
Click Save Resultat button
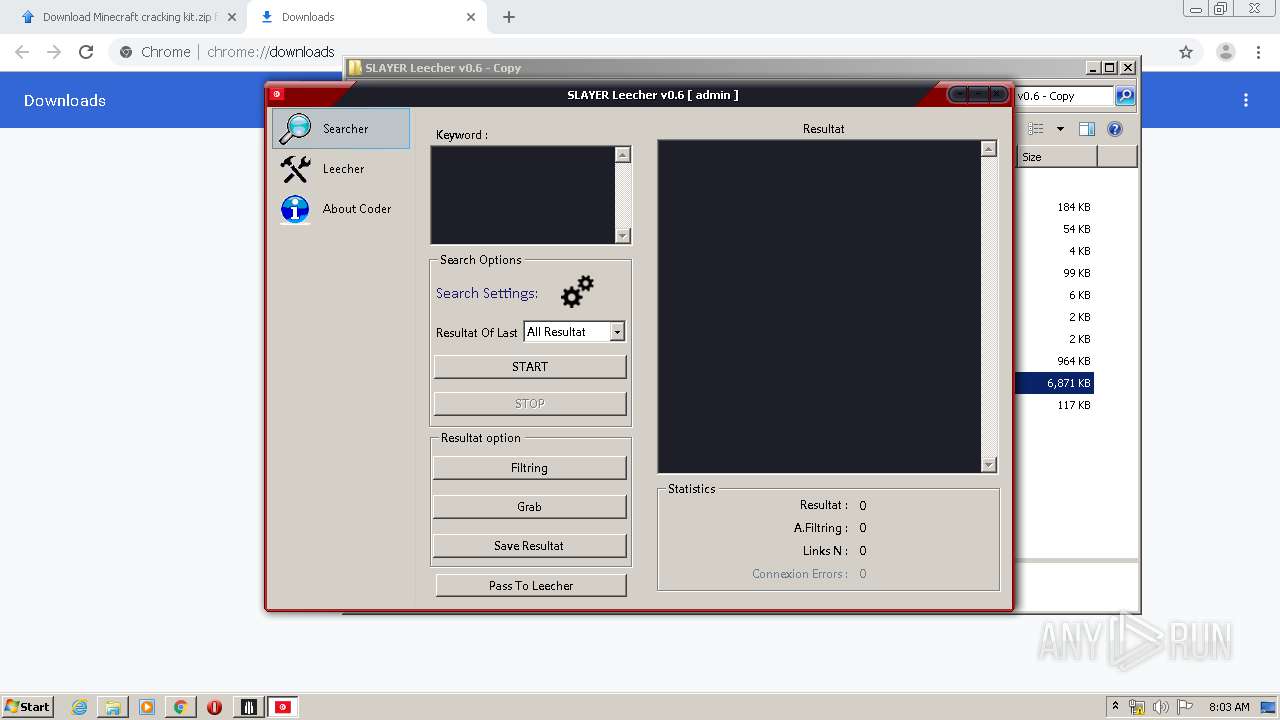pyautogui.click(x=529, y=546)
